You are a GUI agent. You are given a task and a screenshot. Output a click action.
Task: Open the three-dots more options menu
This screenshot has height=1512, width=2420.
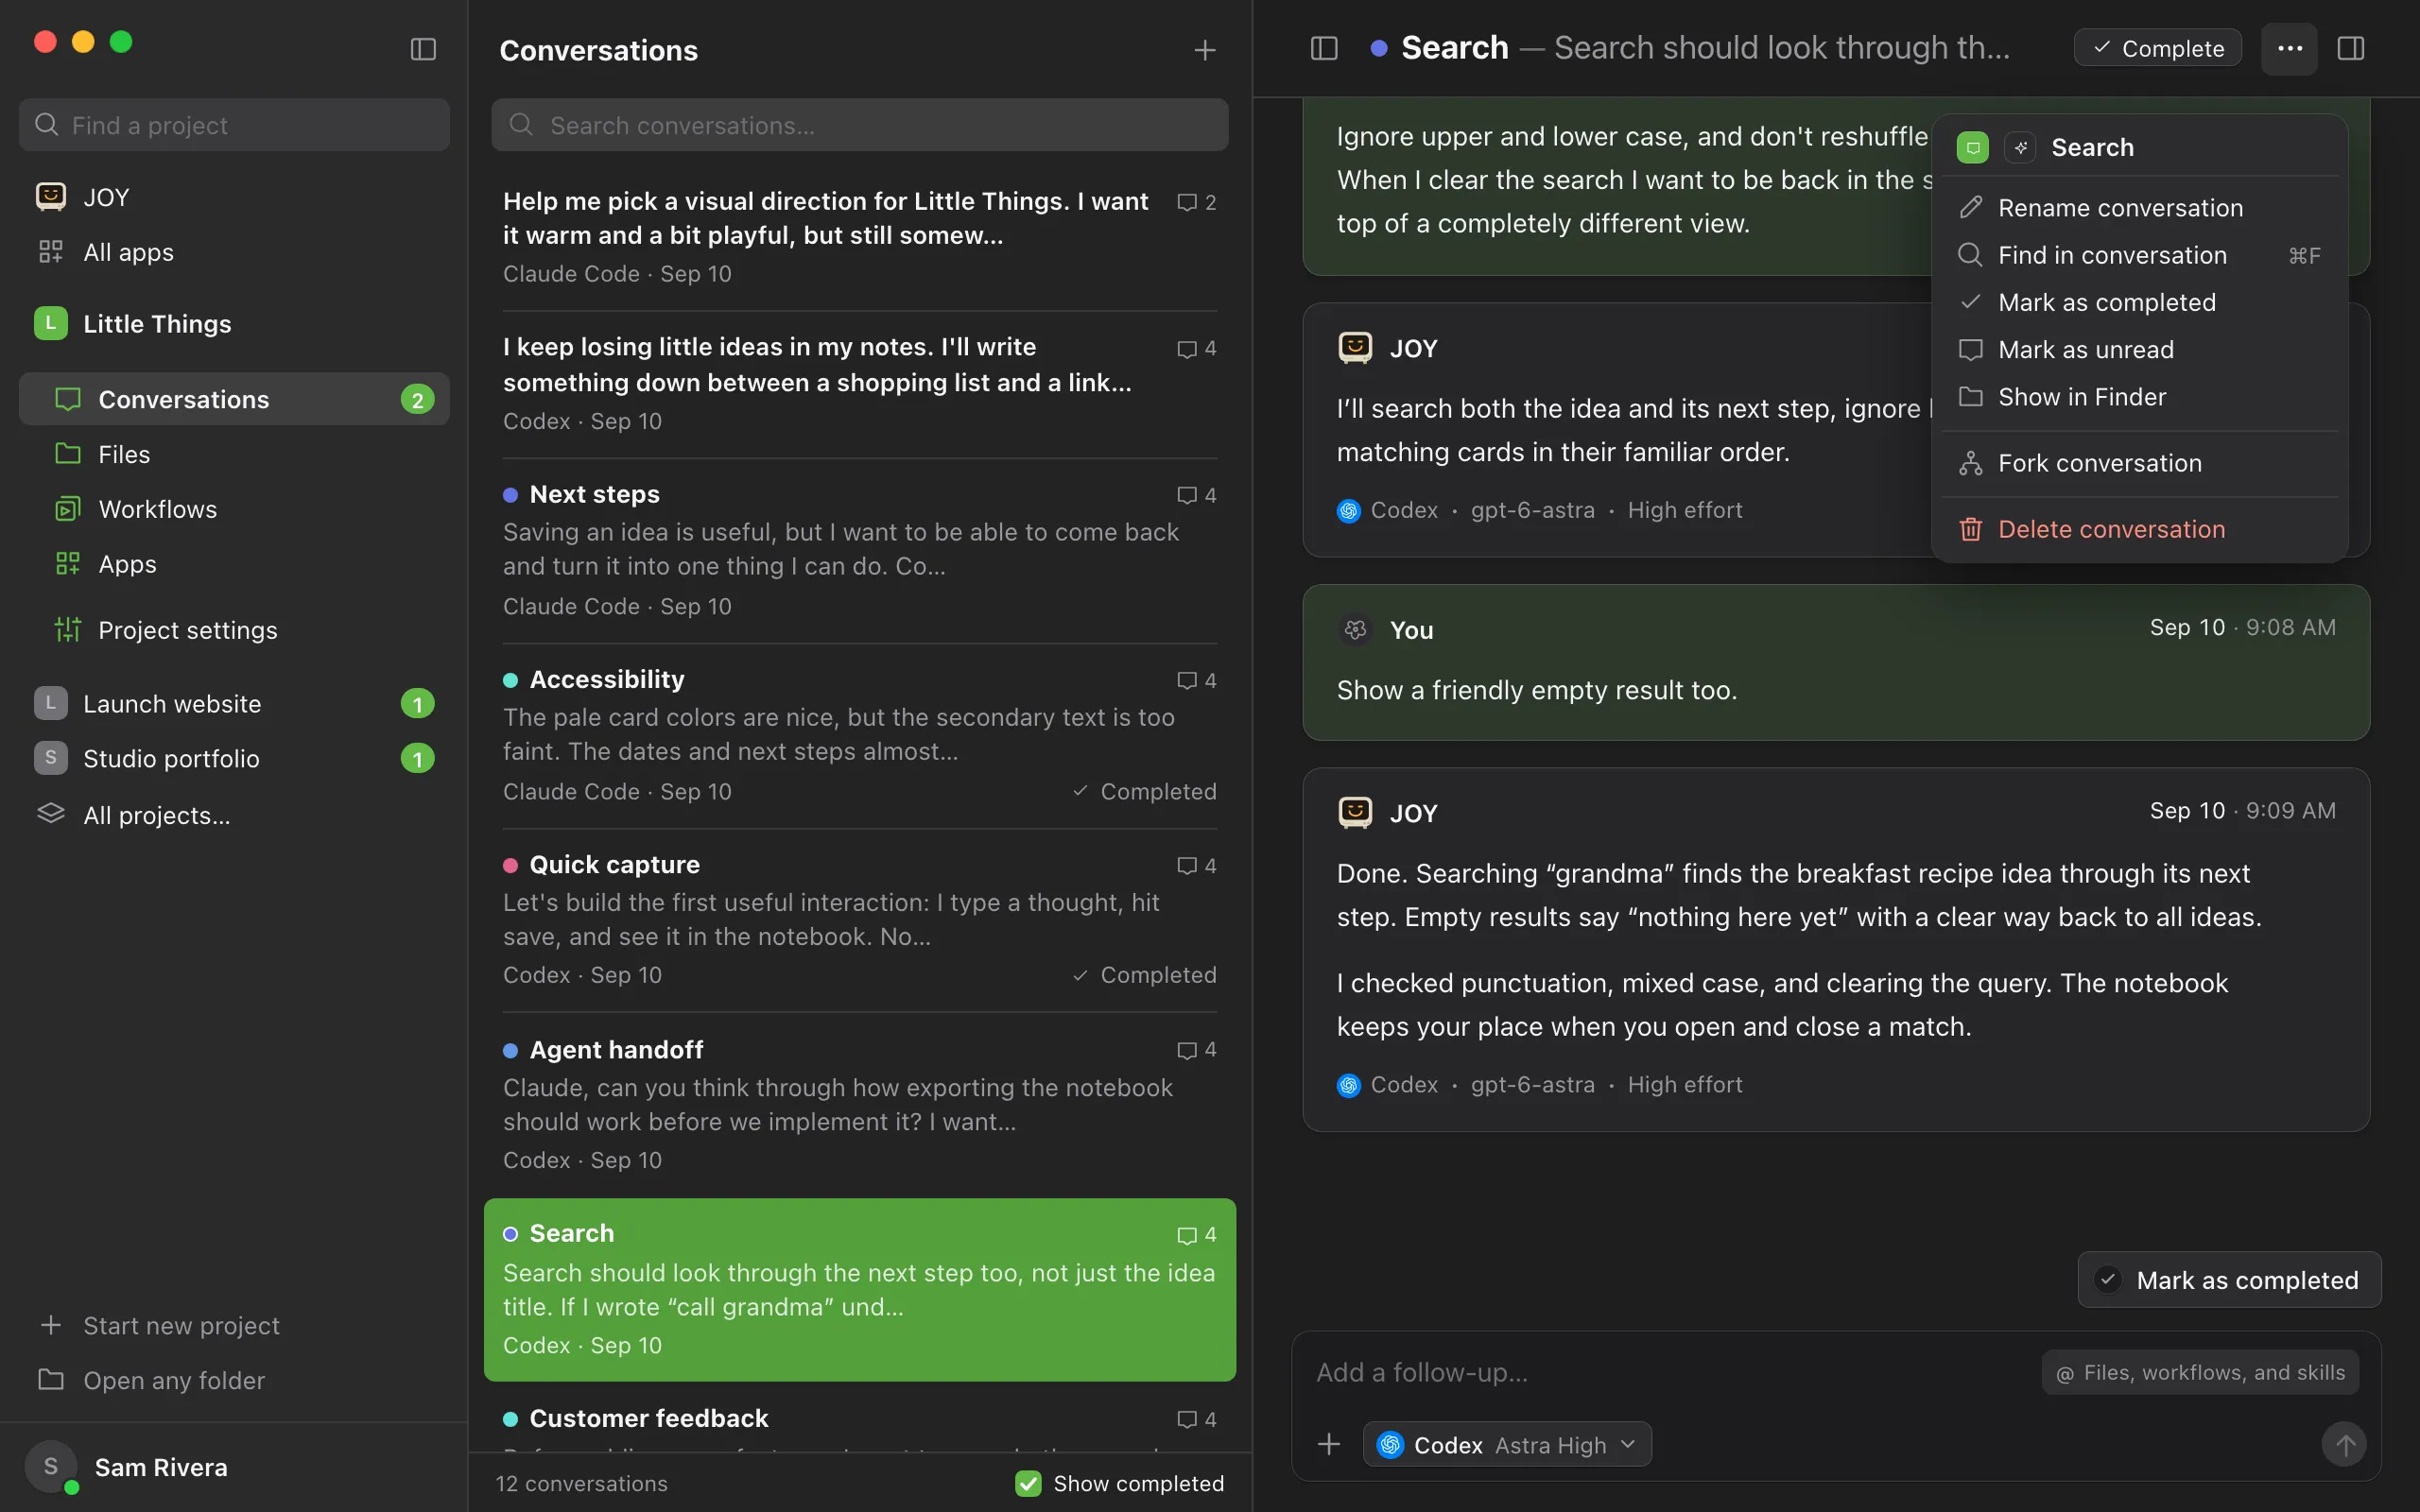(x=2289, y=48)
